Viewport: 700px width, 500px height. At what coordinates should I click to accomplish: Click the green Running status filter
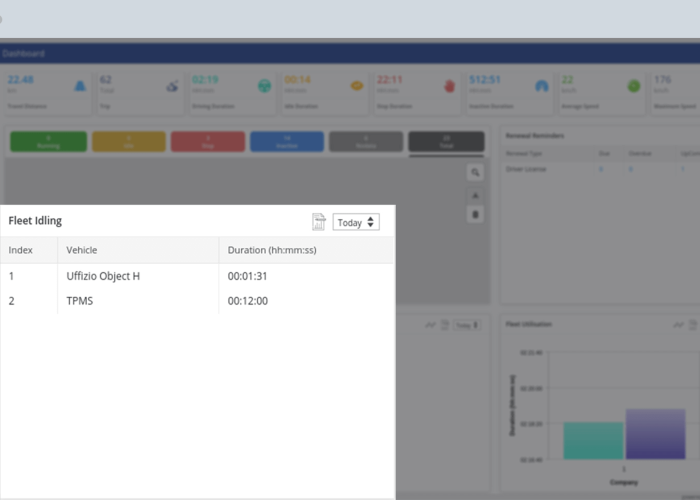(x=47, y=141)
